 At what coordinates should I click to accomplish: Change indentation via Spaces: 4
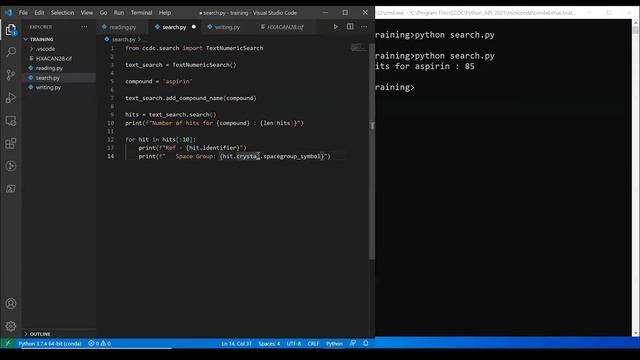pyautogui.click(x=269, y=344)
